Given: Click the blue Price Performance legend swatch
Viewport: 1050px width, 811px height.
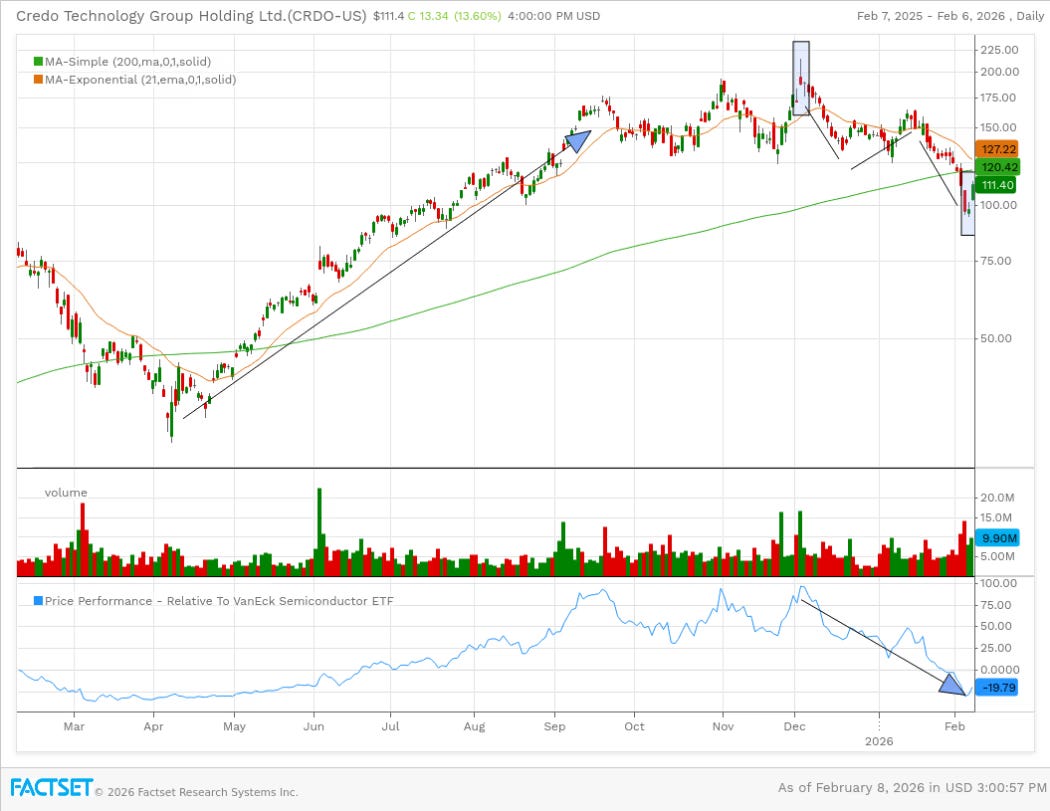Looking at the screenshot, I should (x=38, y=601).
